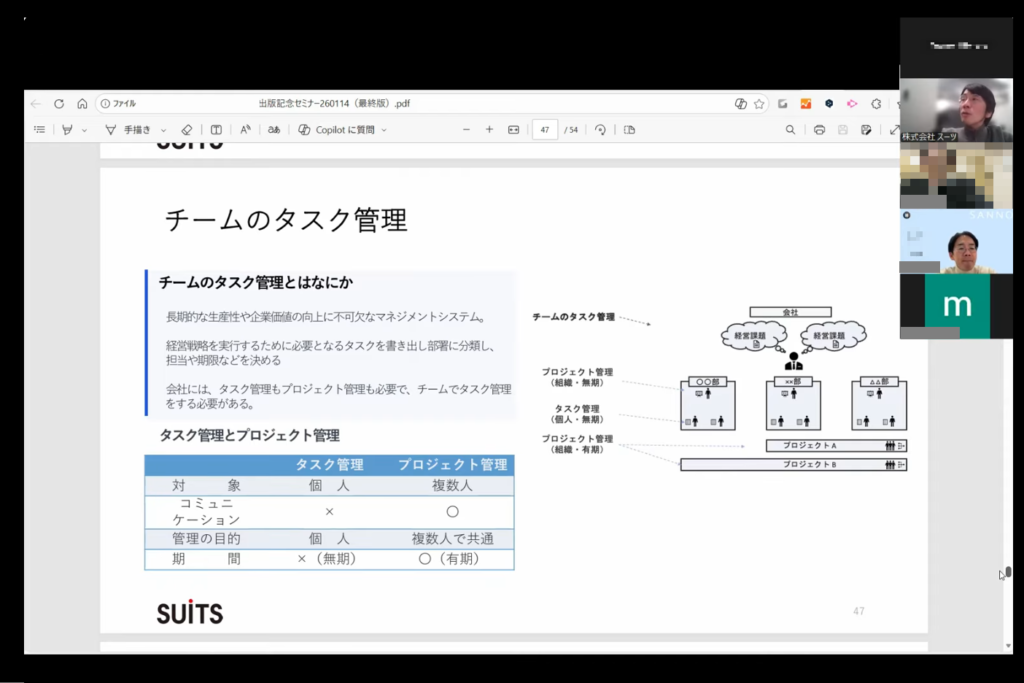Image resolution: width=1024 pixels, height=683 pixels.
Task: Rotate the PDF page
Action: coord(600,129)
